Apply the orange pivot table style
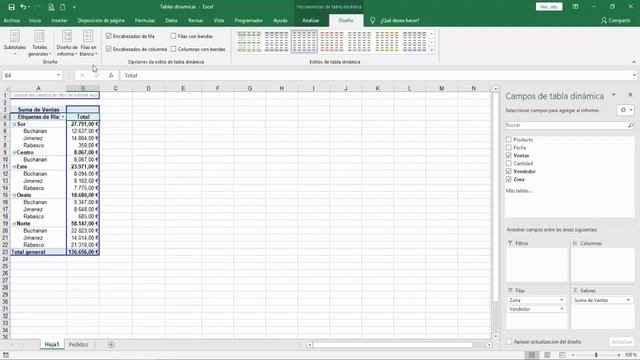The width and height of the screenshot is (640, 360). pyautogui.click(x=331, y=42)
